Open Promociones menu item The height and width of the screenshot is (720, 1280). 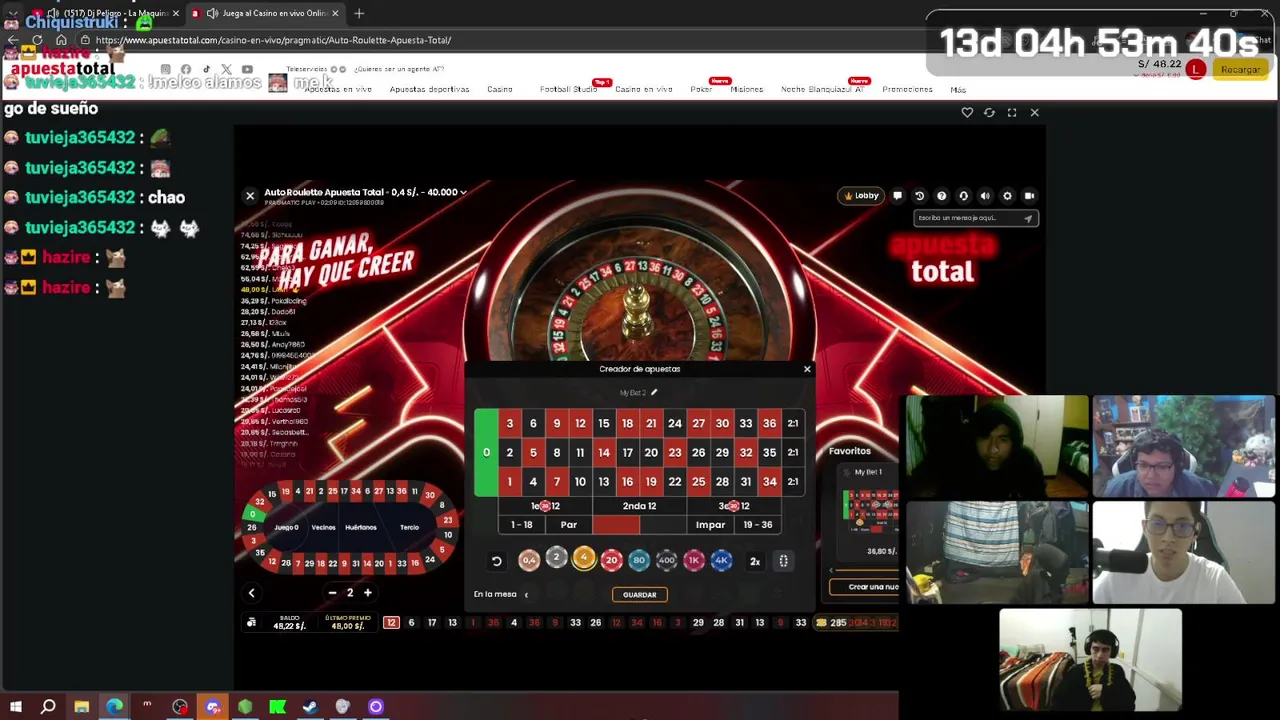click(x=907, y=89)
